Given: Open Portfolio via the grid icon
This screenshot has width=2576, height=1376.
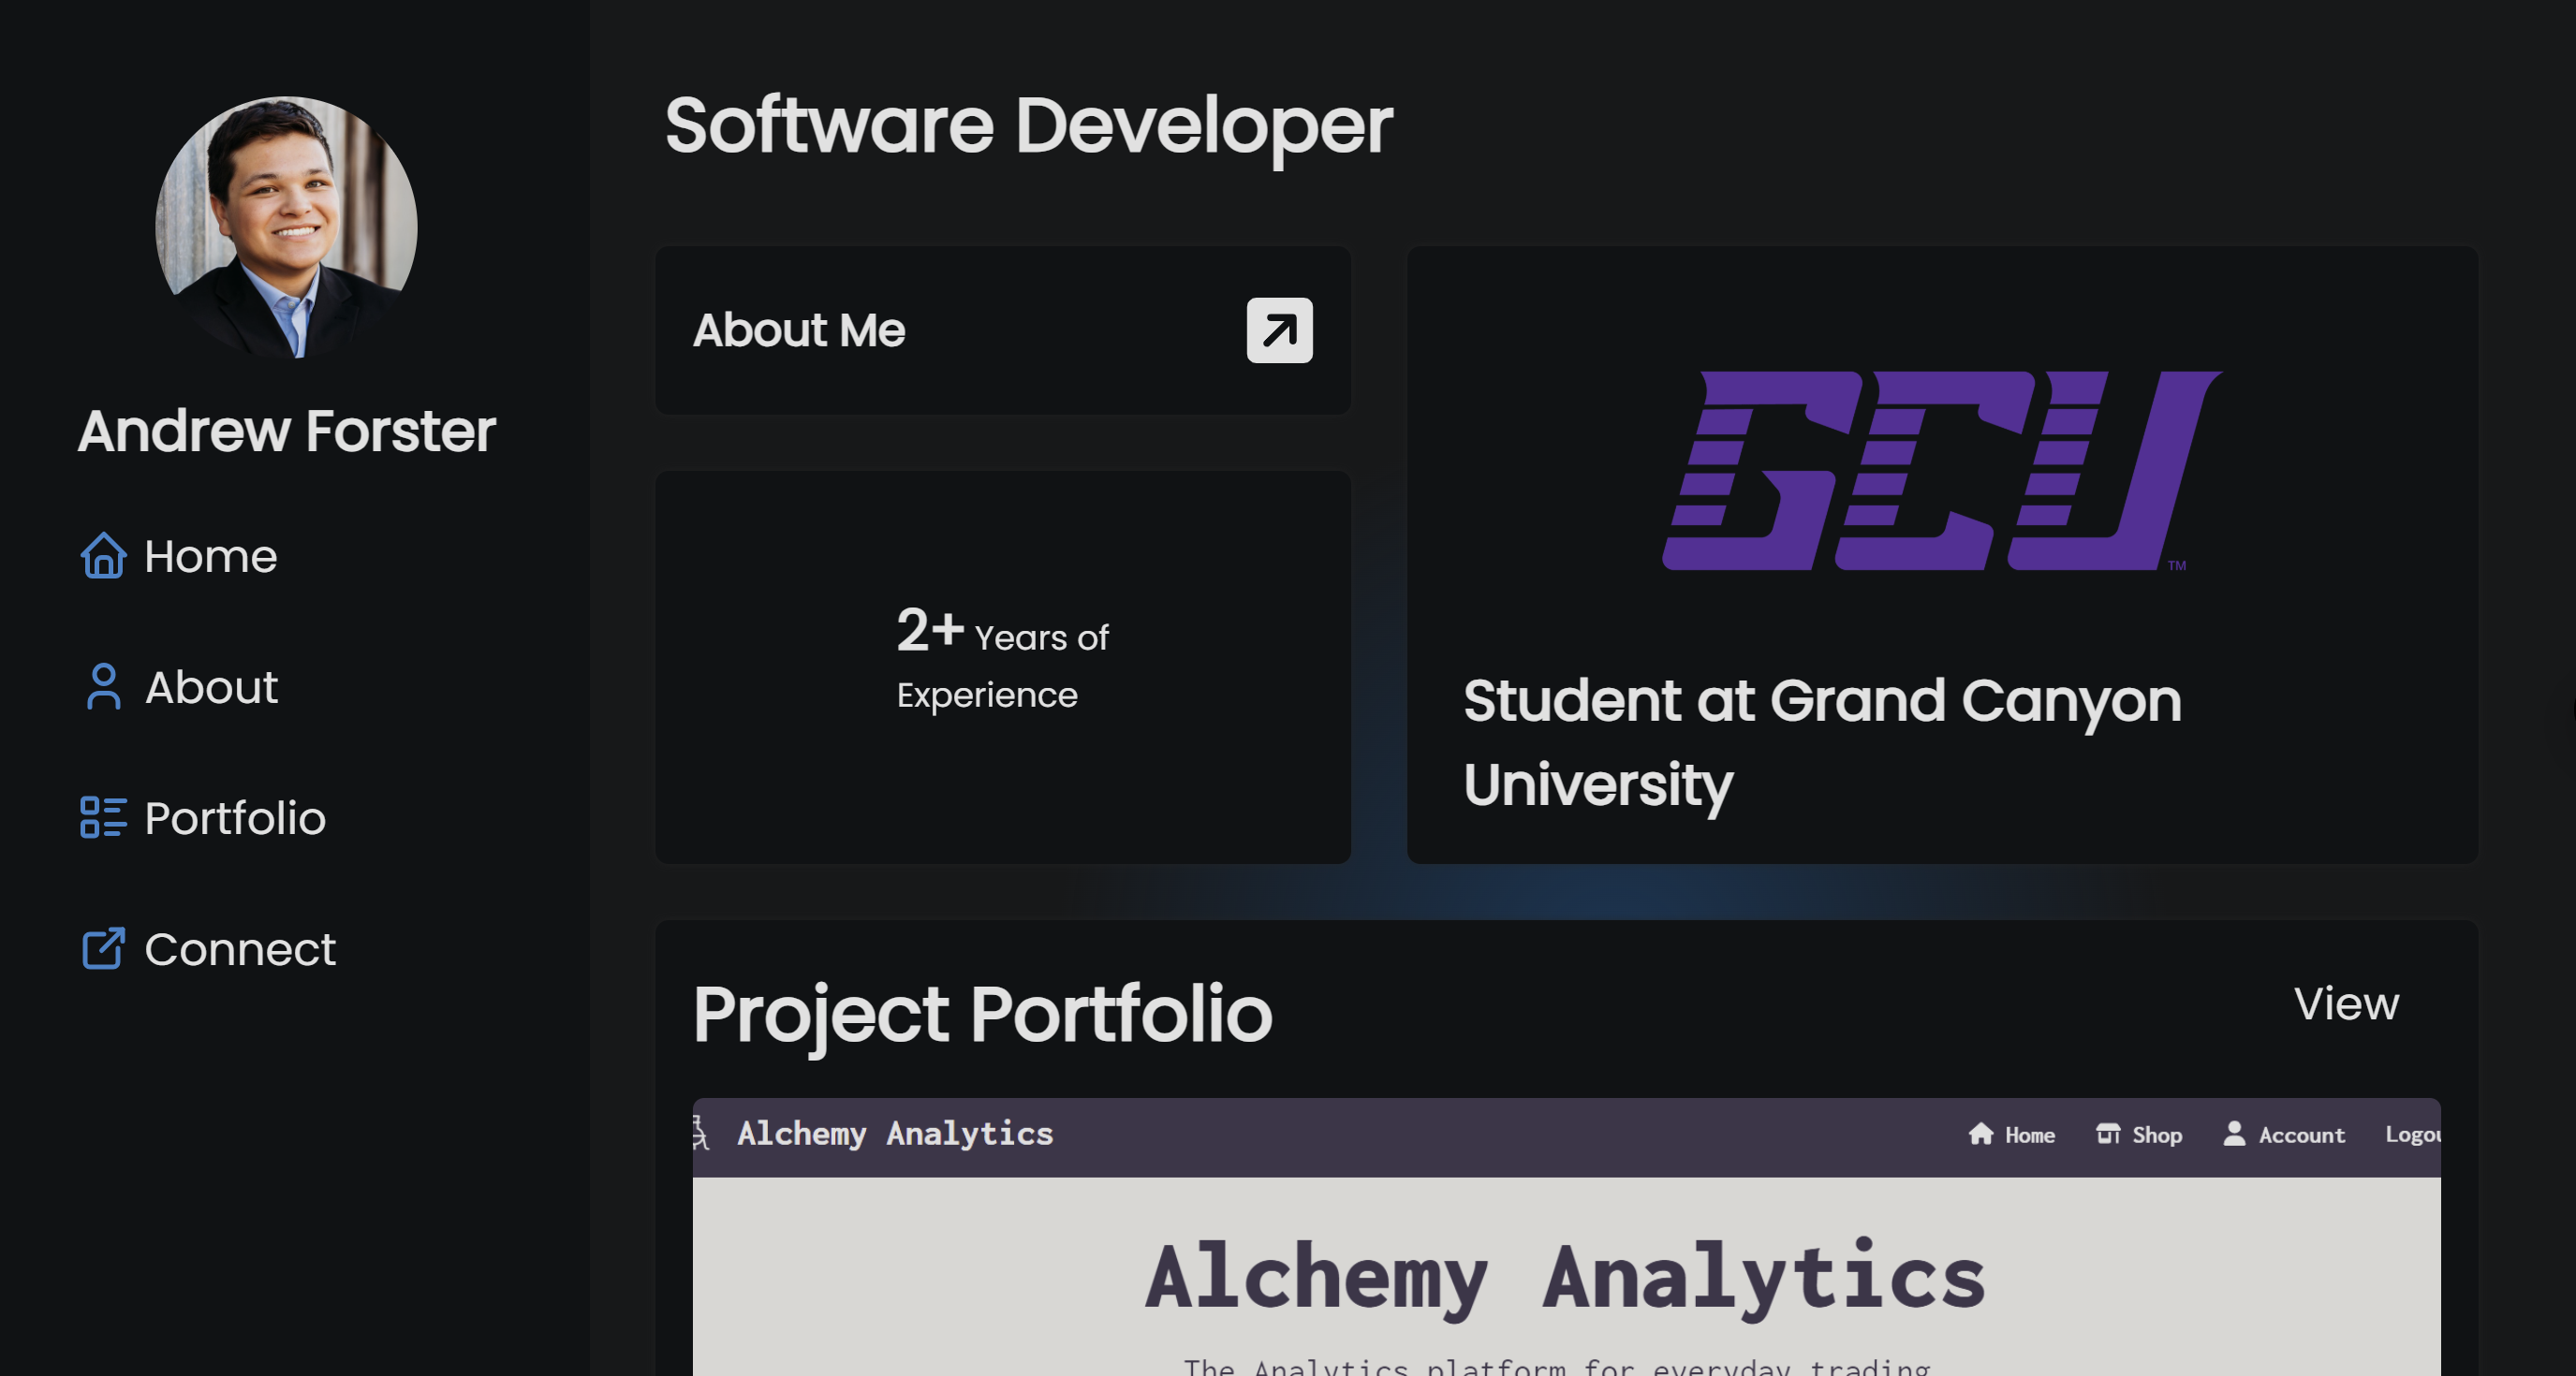Looking at the screenshot, I should [103, 818].
